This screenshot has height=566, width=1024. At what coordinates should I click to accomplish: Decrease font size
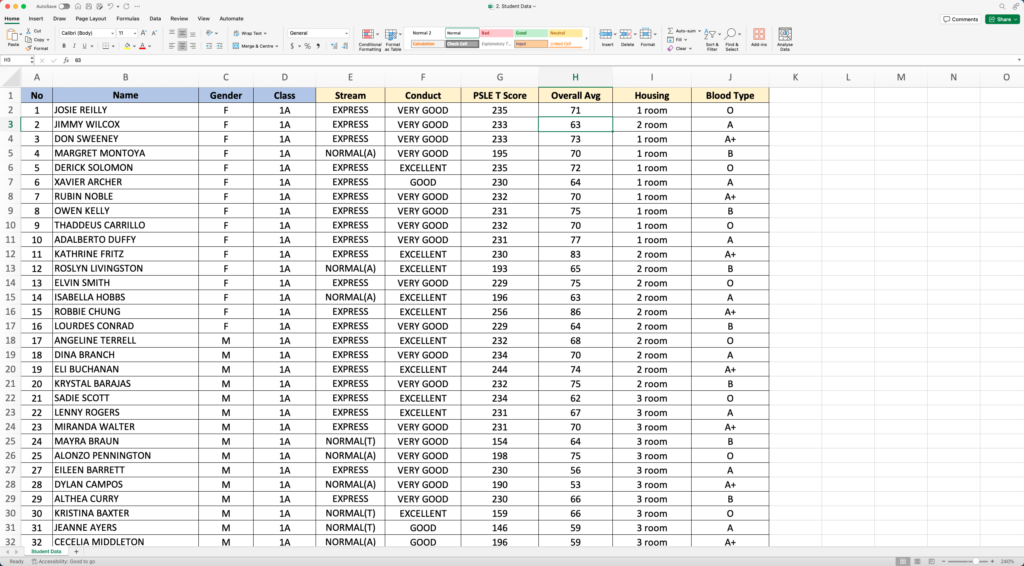click(x=154, y=33)
